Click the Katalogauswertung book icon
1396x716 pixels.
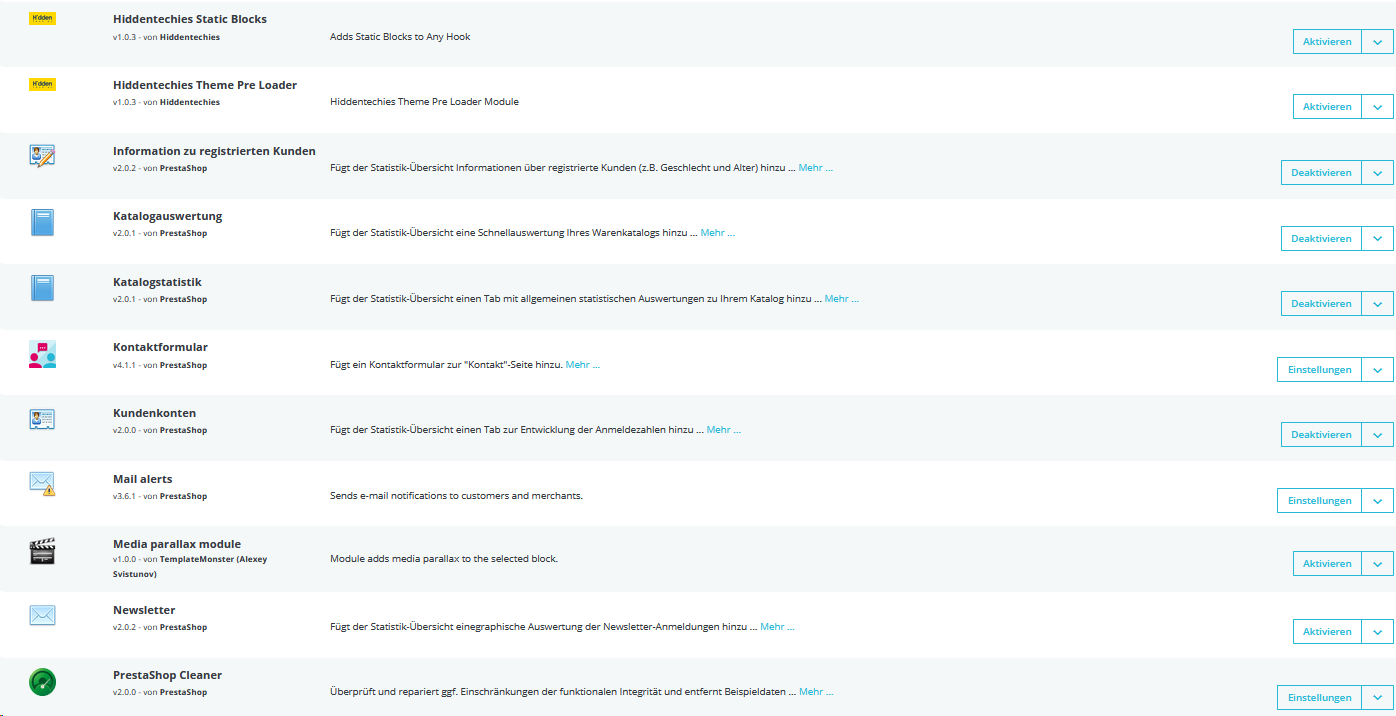42,222
